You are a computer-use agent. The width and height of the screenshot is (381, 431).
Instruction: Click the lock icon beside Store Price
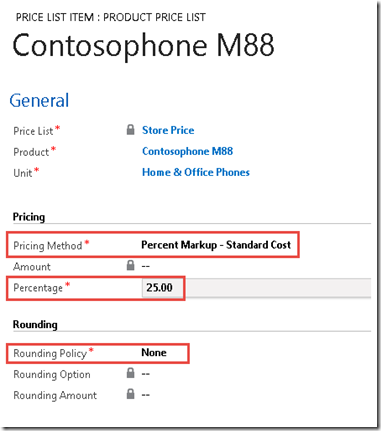(131, 130)
